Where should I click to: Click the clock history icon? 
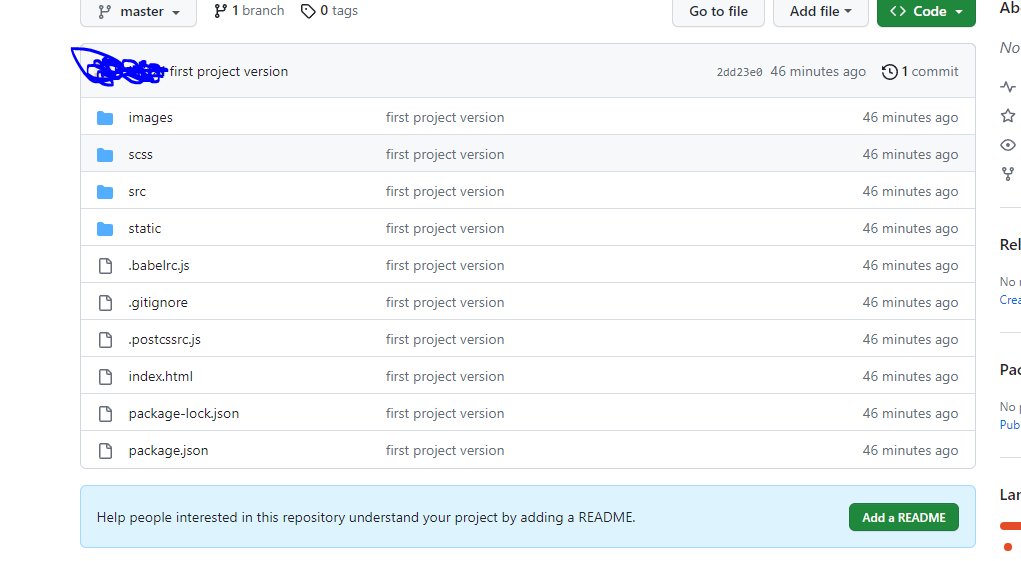tap(889, 72)
